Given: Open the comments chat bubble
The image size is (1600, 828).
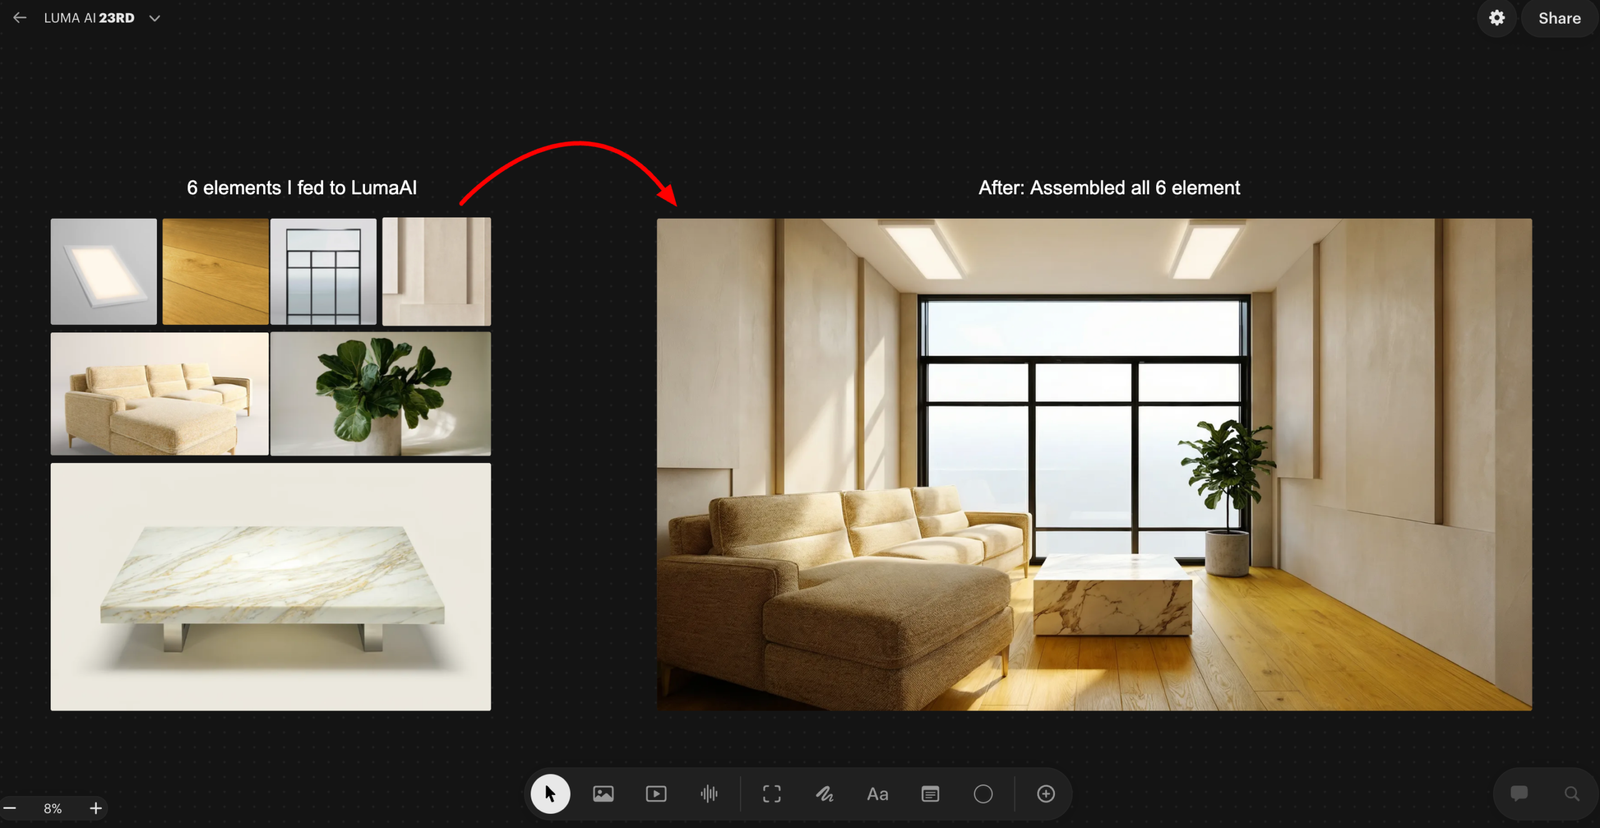Looking at the screenshot, I should click(x=1519, y=794).
